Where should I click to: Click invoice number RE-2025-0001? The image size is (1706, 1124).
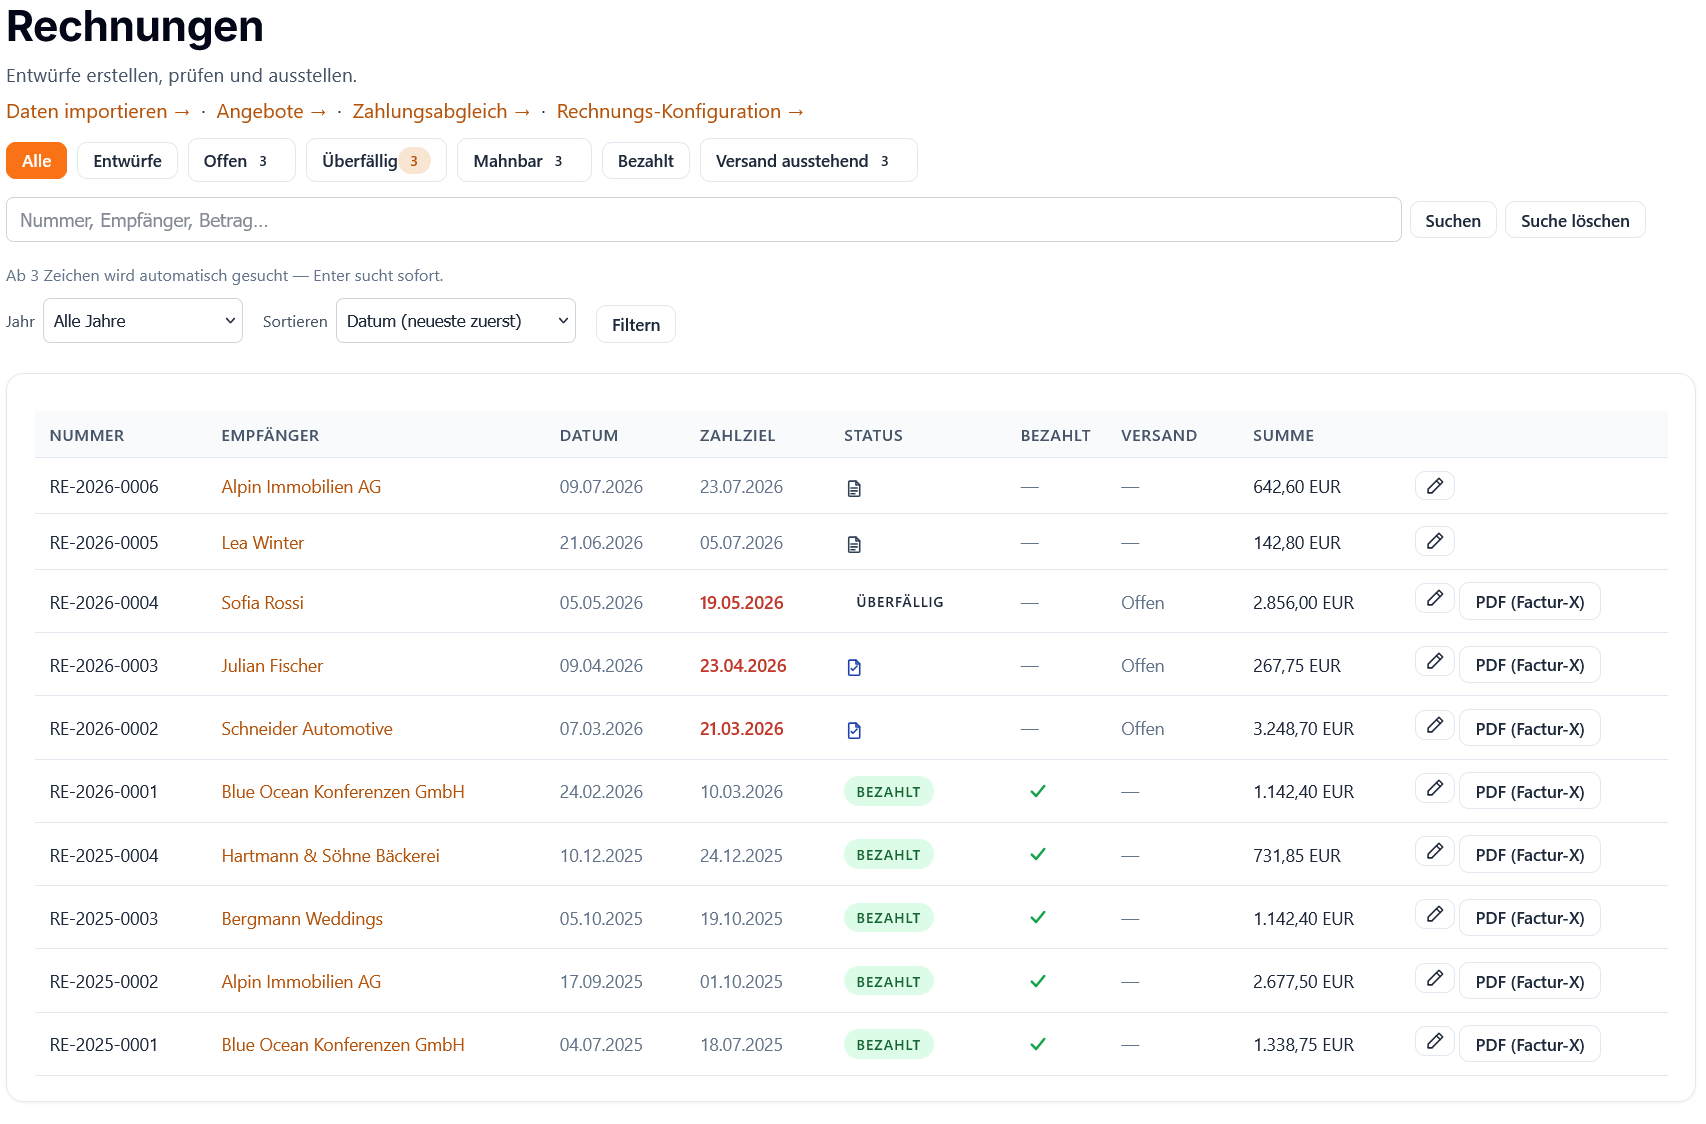tap(104, 1045)
